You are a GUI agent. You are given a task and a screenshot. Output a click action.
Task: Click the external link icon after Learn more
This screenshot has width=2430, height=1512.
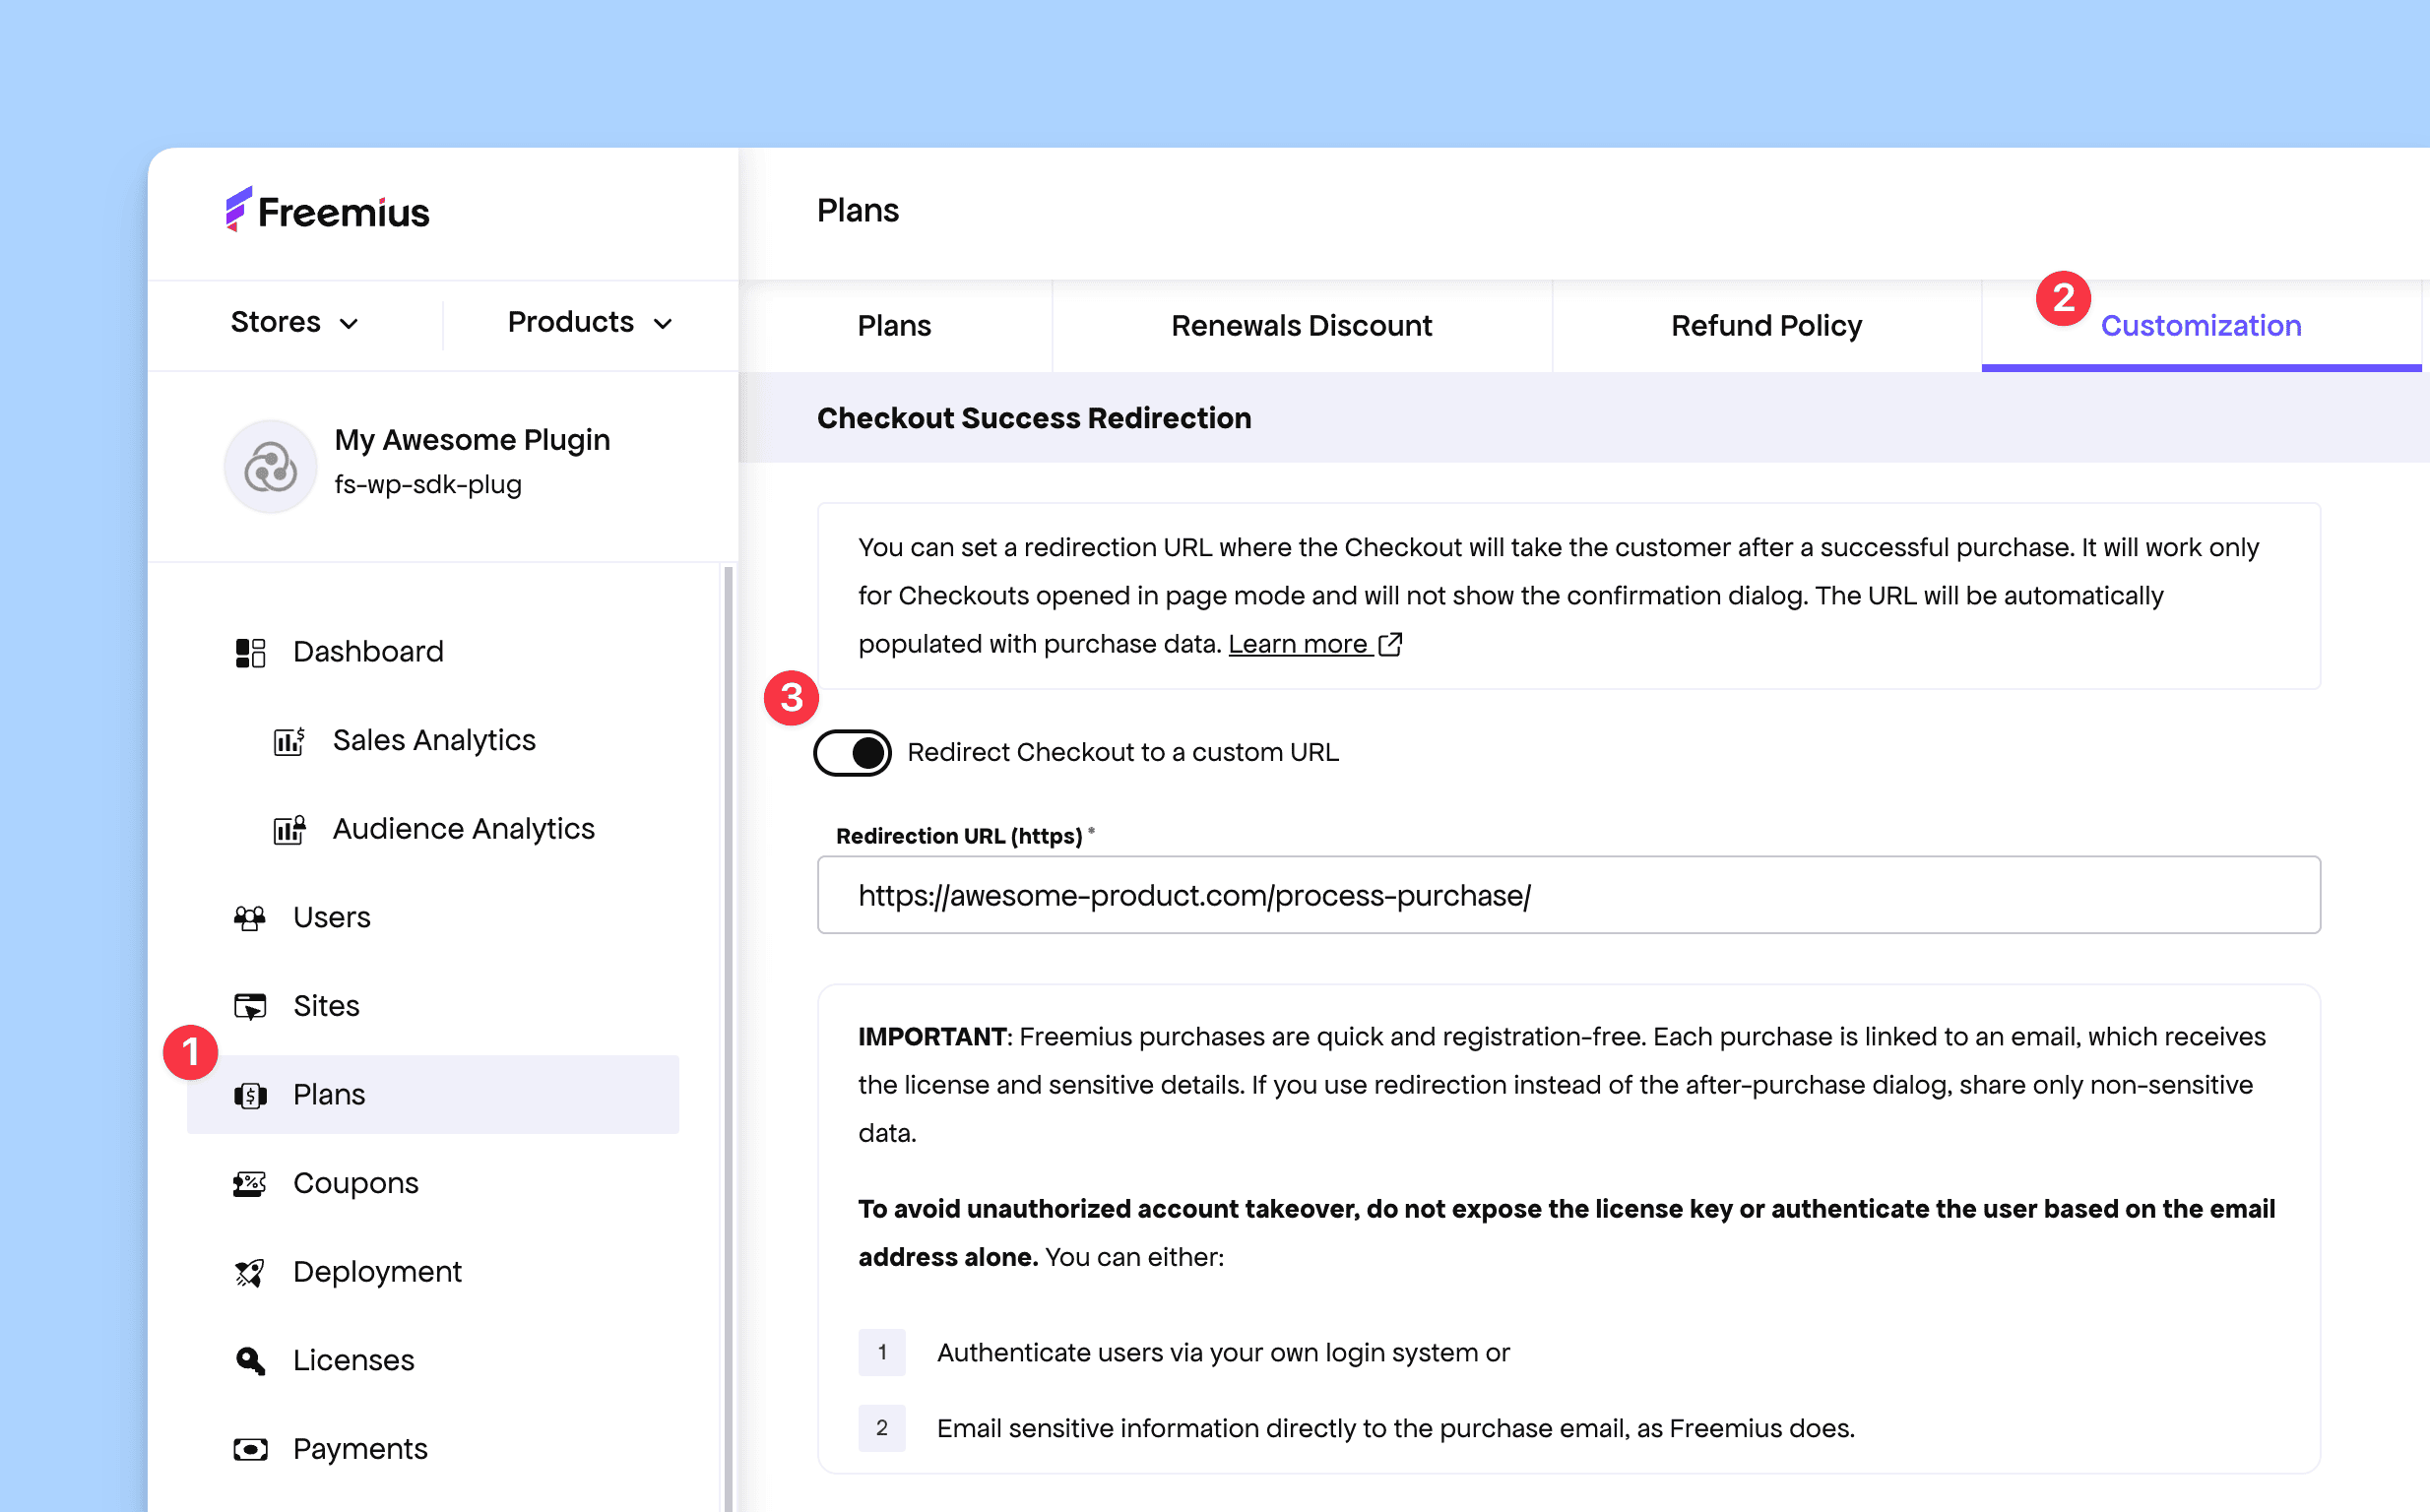[1390, 644]
